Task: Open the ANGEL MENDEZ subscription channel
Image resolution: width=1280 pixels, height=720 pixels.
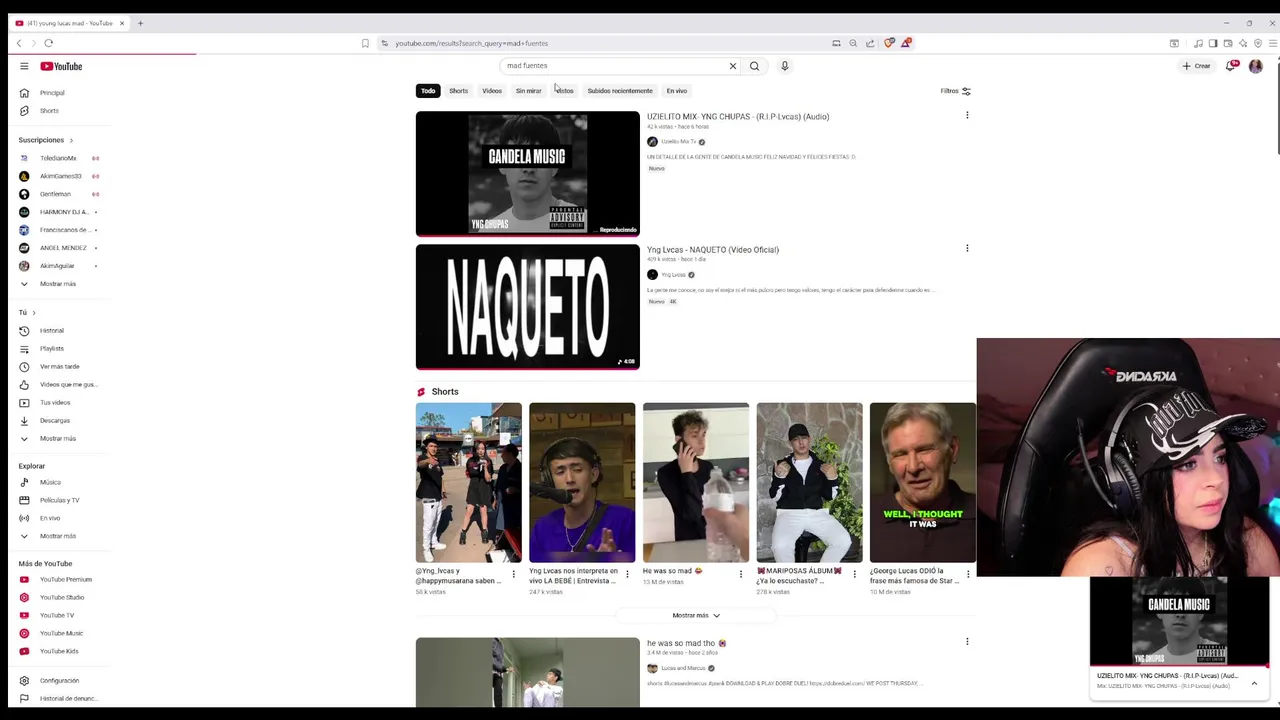Action: click(63, 248)
